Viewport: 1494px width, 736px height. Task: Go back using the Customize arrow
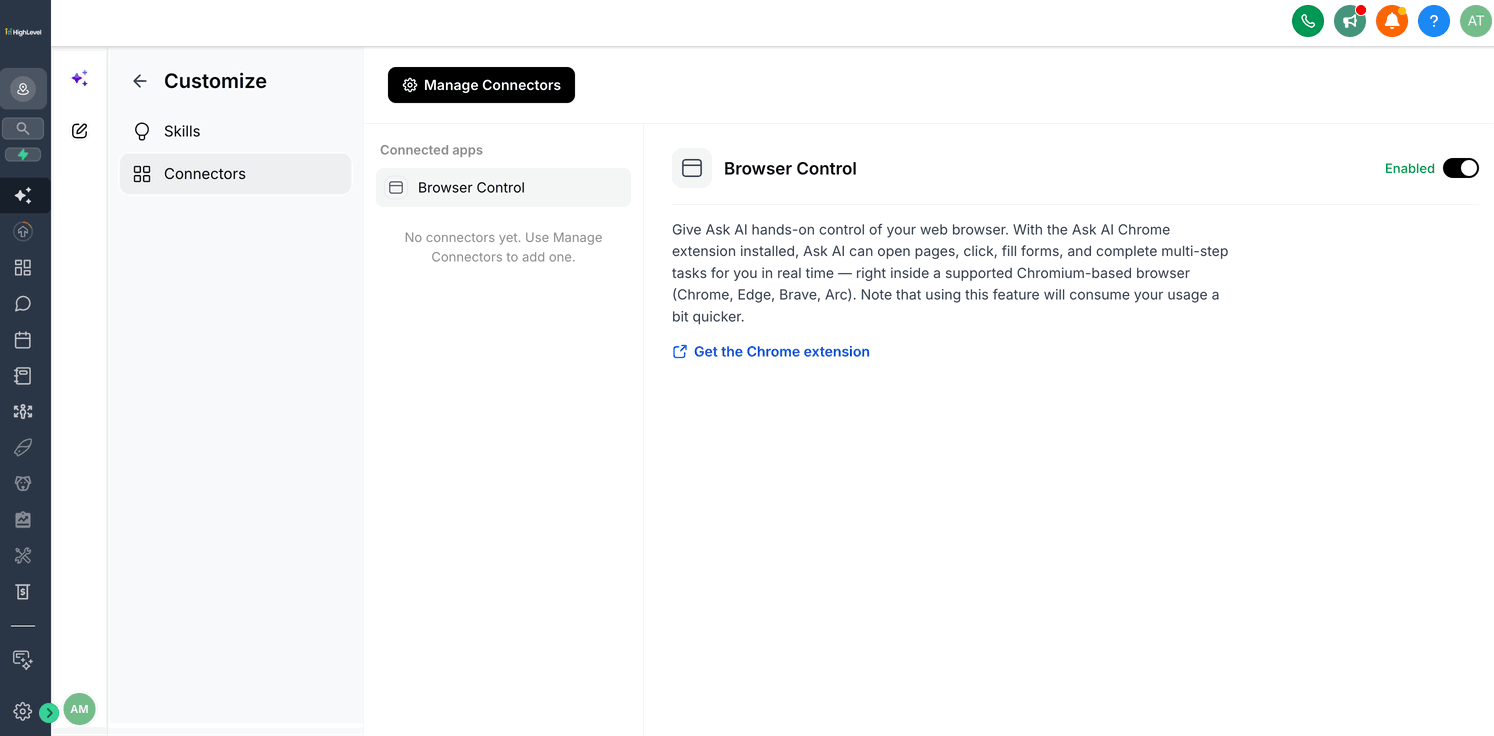tap(140, 81)
